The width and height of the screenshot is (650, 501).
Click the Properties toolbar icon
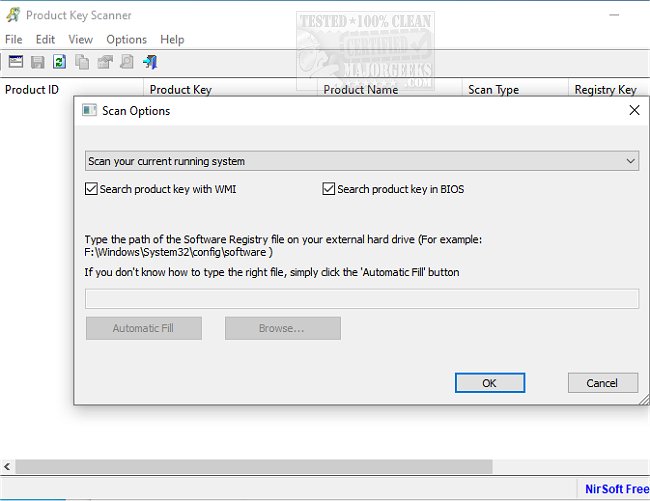pyautogui.click(x=104, y=62)
